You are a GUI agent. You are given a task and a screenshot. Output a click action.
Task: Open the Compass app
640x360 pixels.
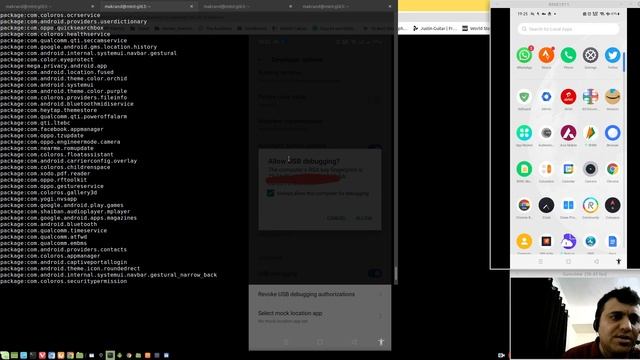pyautogui.click(x=612, y=205)
